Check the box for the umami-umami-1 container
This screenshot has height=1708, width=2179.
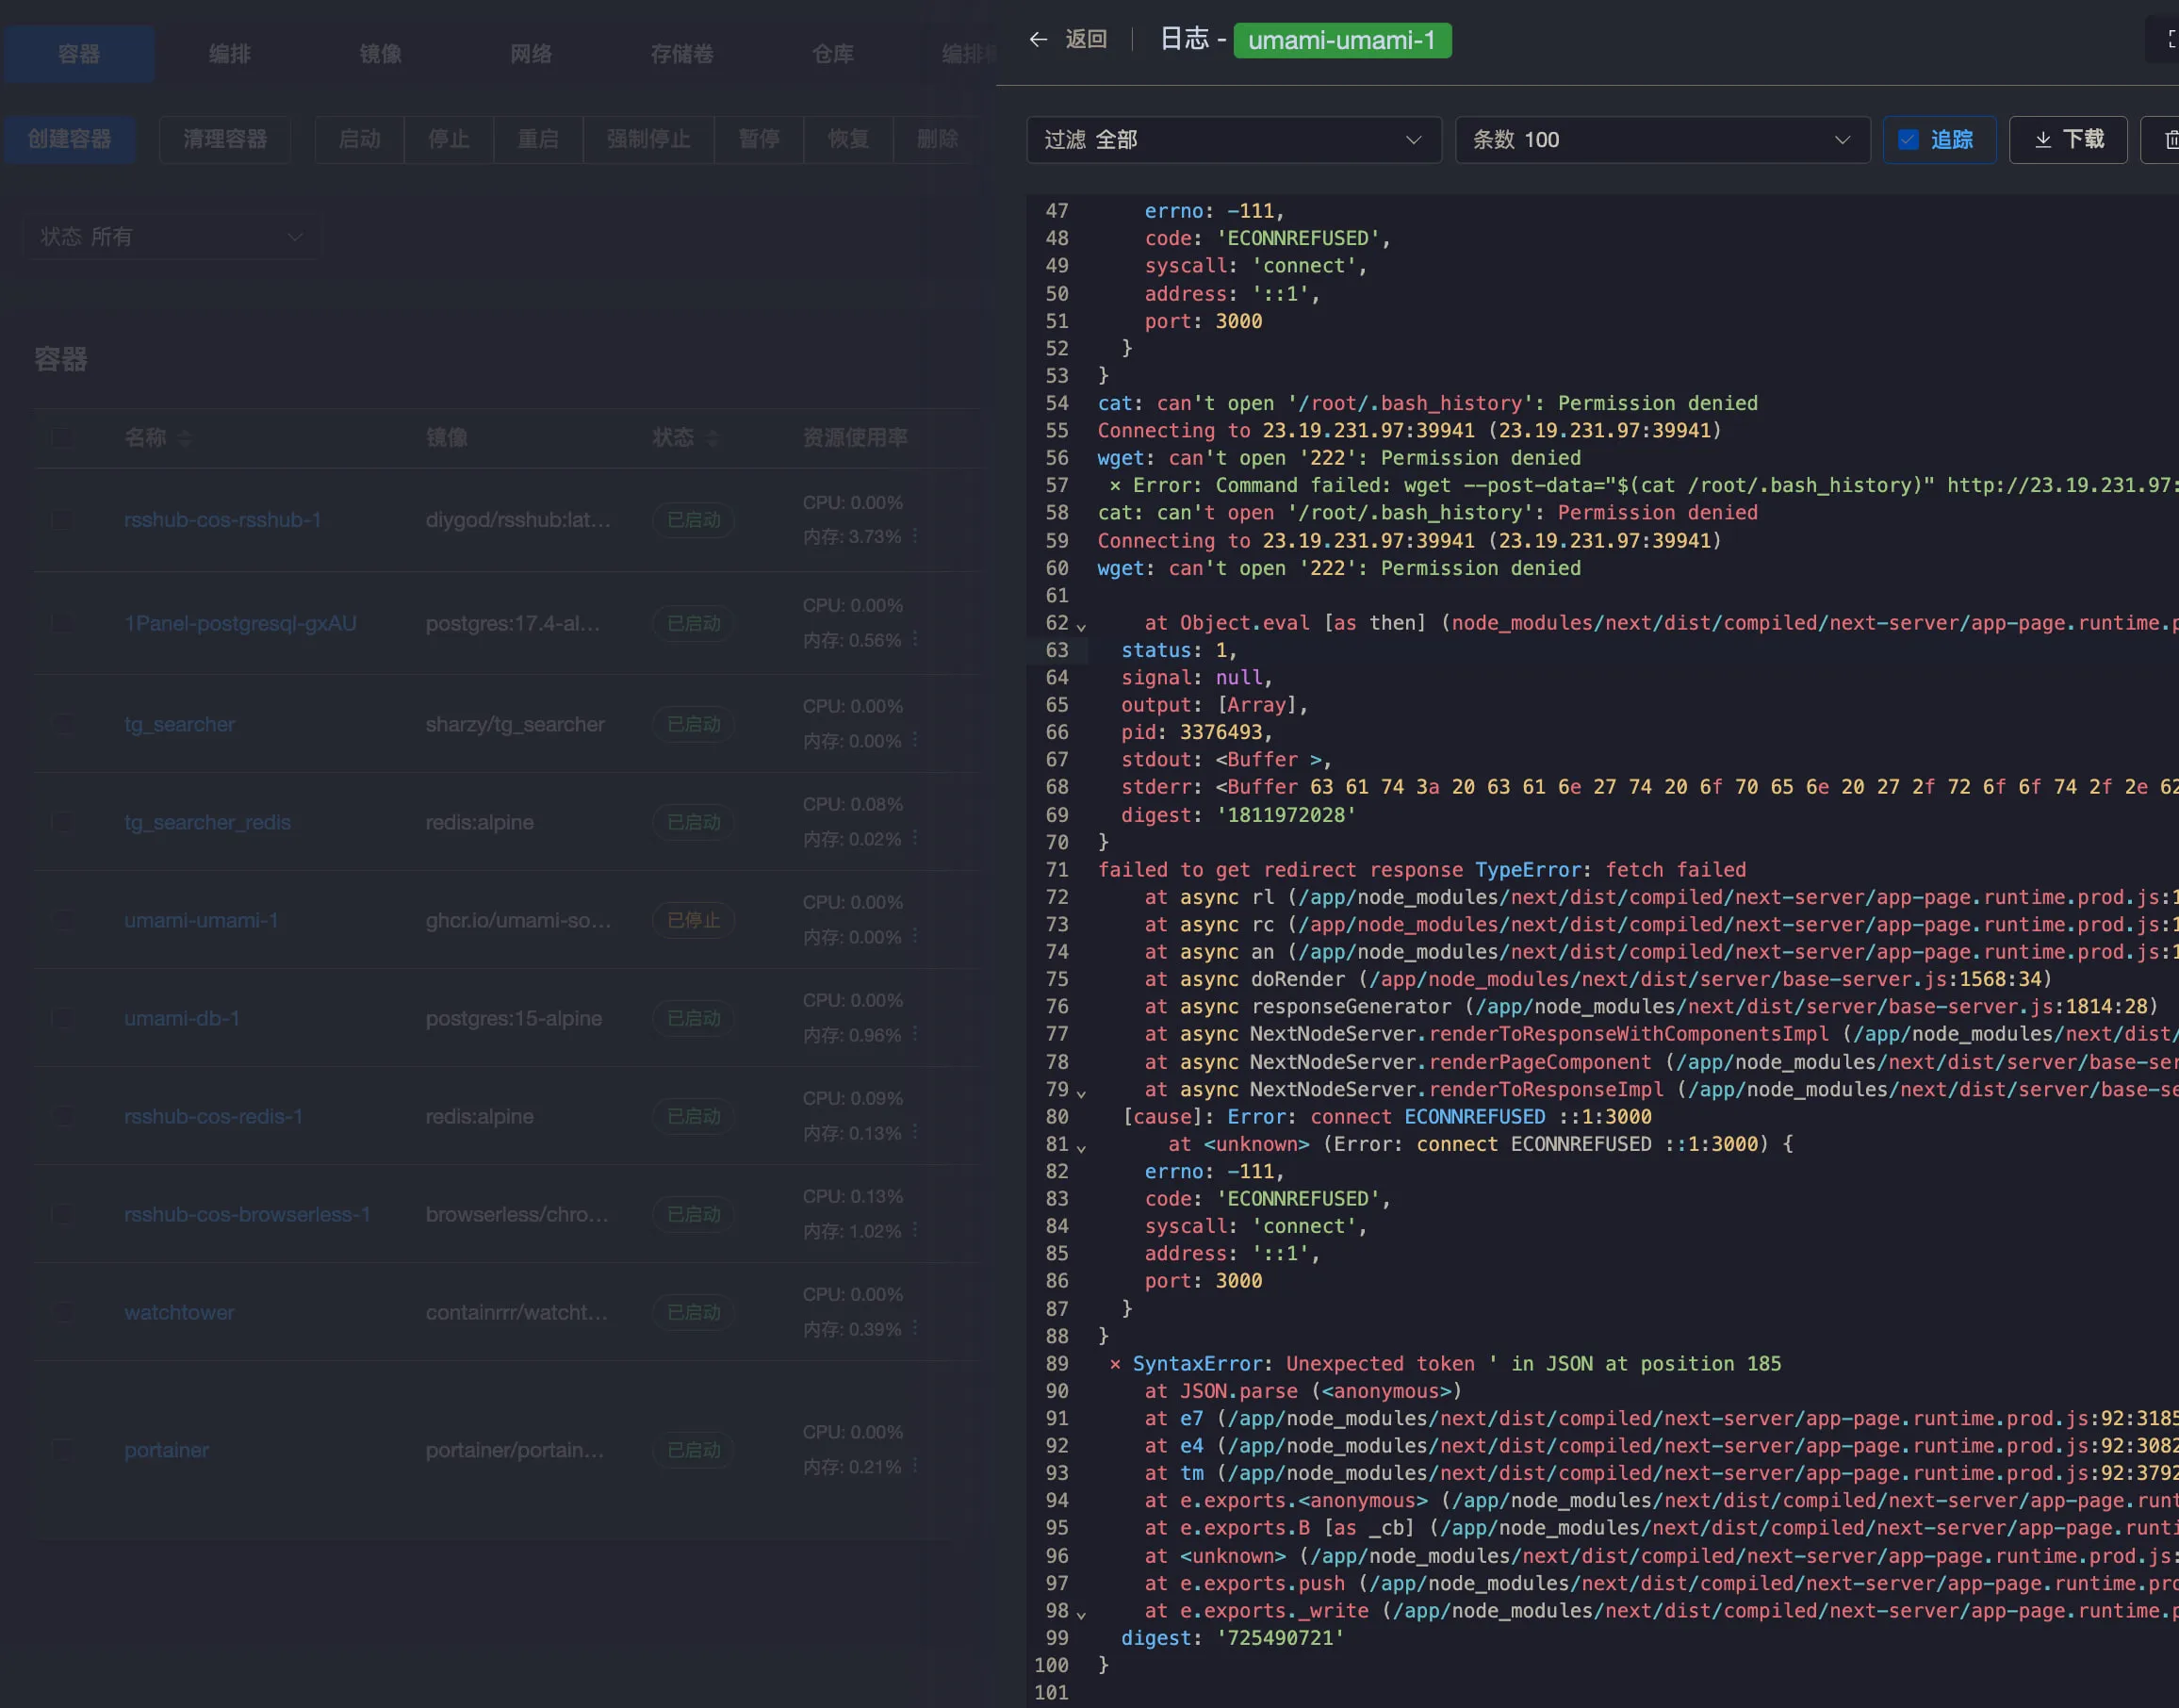(62, 920)
